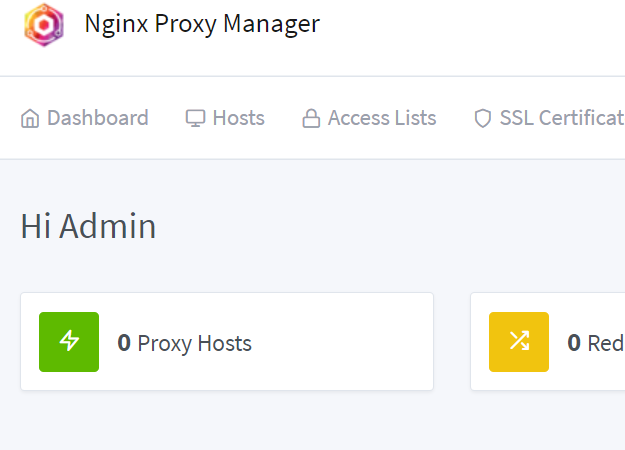Click the Access Lists padlock icon
The height and width of the screenshot is (450, 625).
[x=311, y=118]
